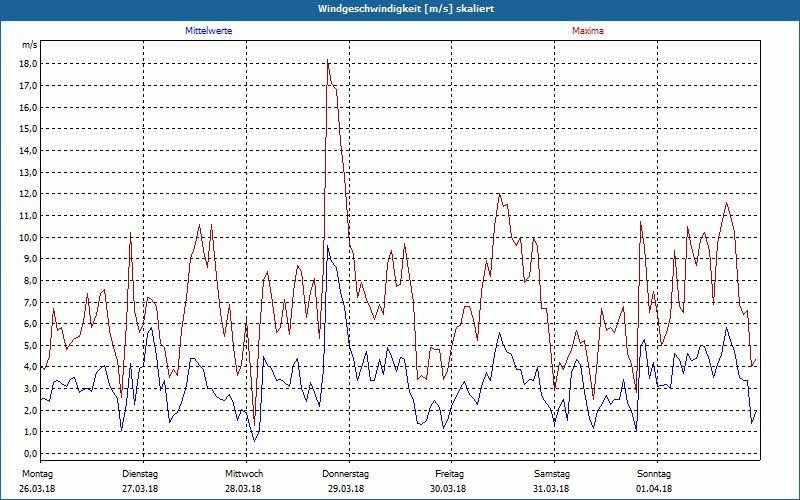Select the 9,0 y-axis value
Viewport: 800px width, 500px height.
[x=31, y=259]
